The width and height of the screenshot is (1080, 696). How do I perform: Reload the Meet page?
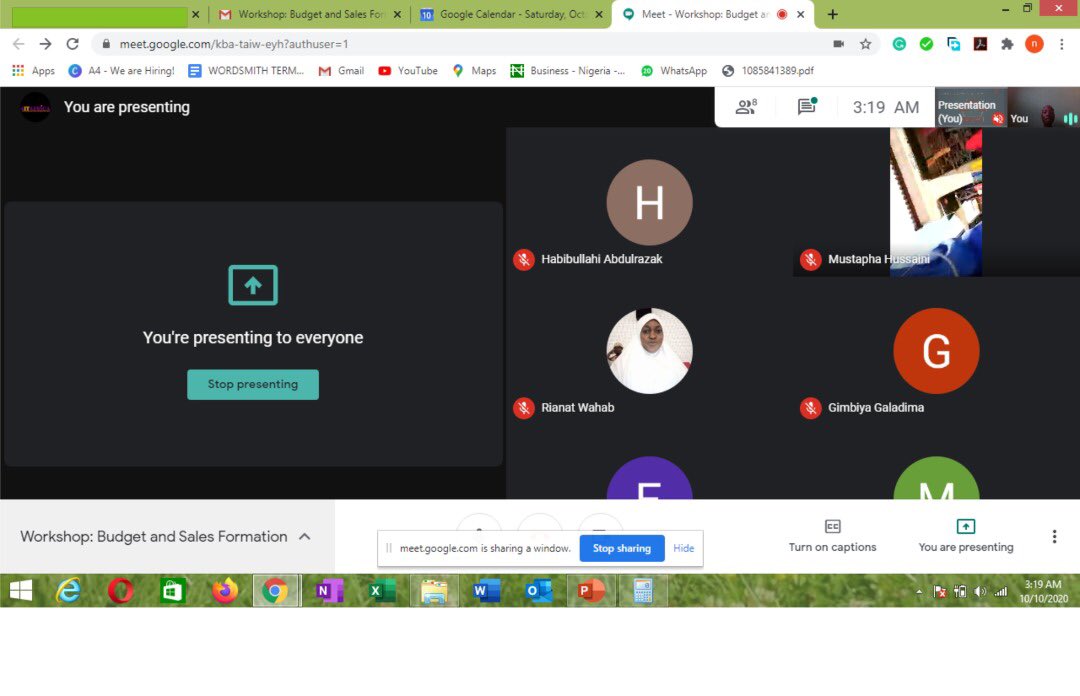click(x=72, y=44)
